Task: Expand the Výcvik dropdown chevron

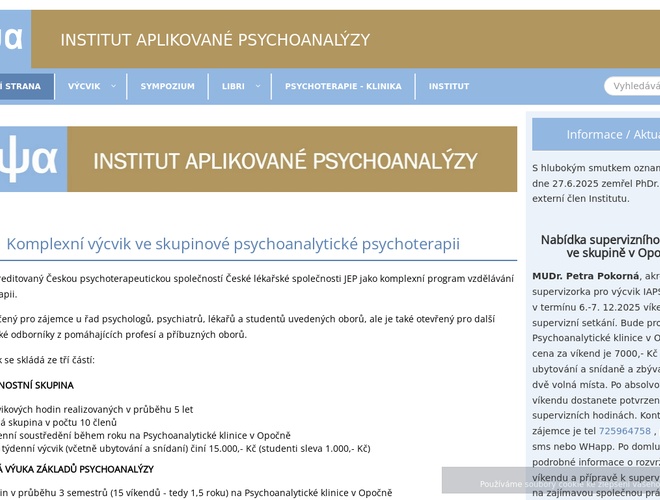Action: click(x=113, y=87)
